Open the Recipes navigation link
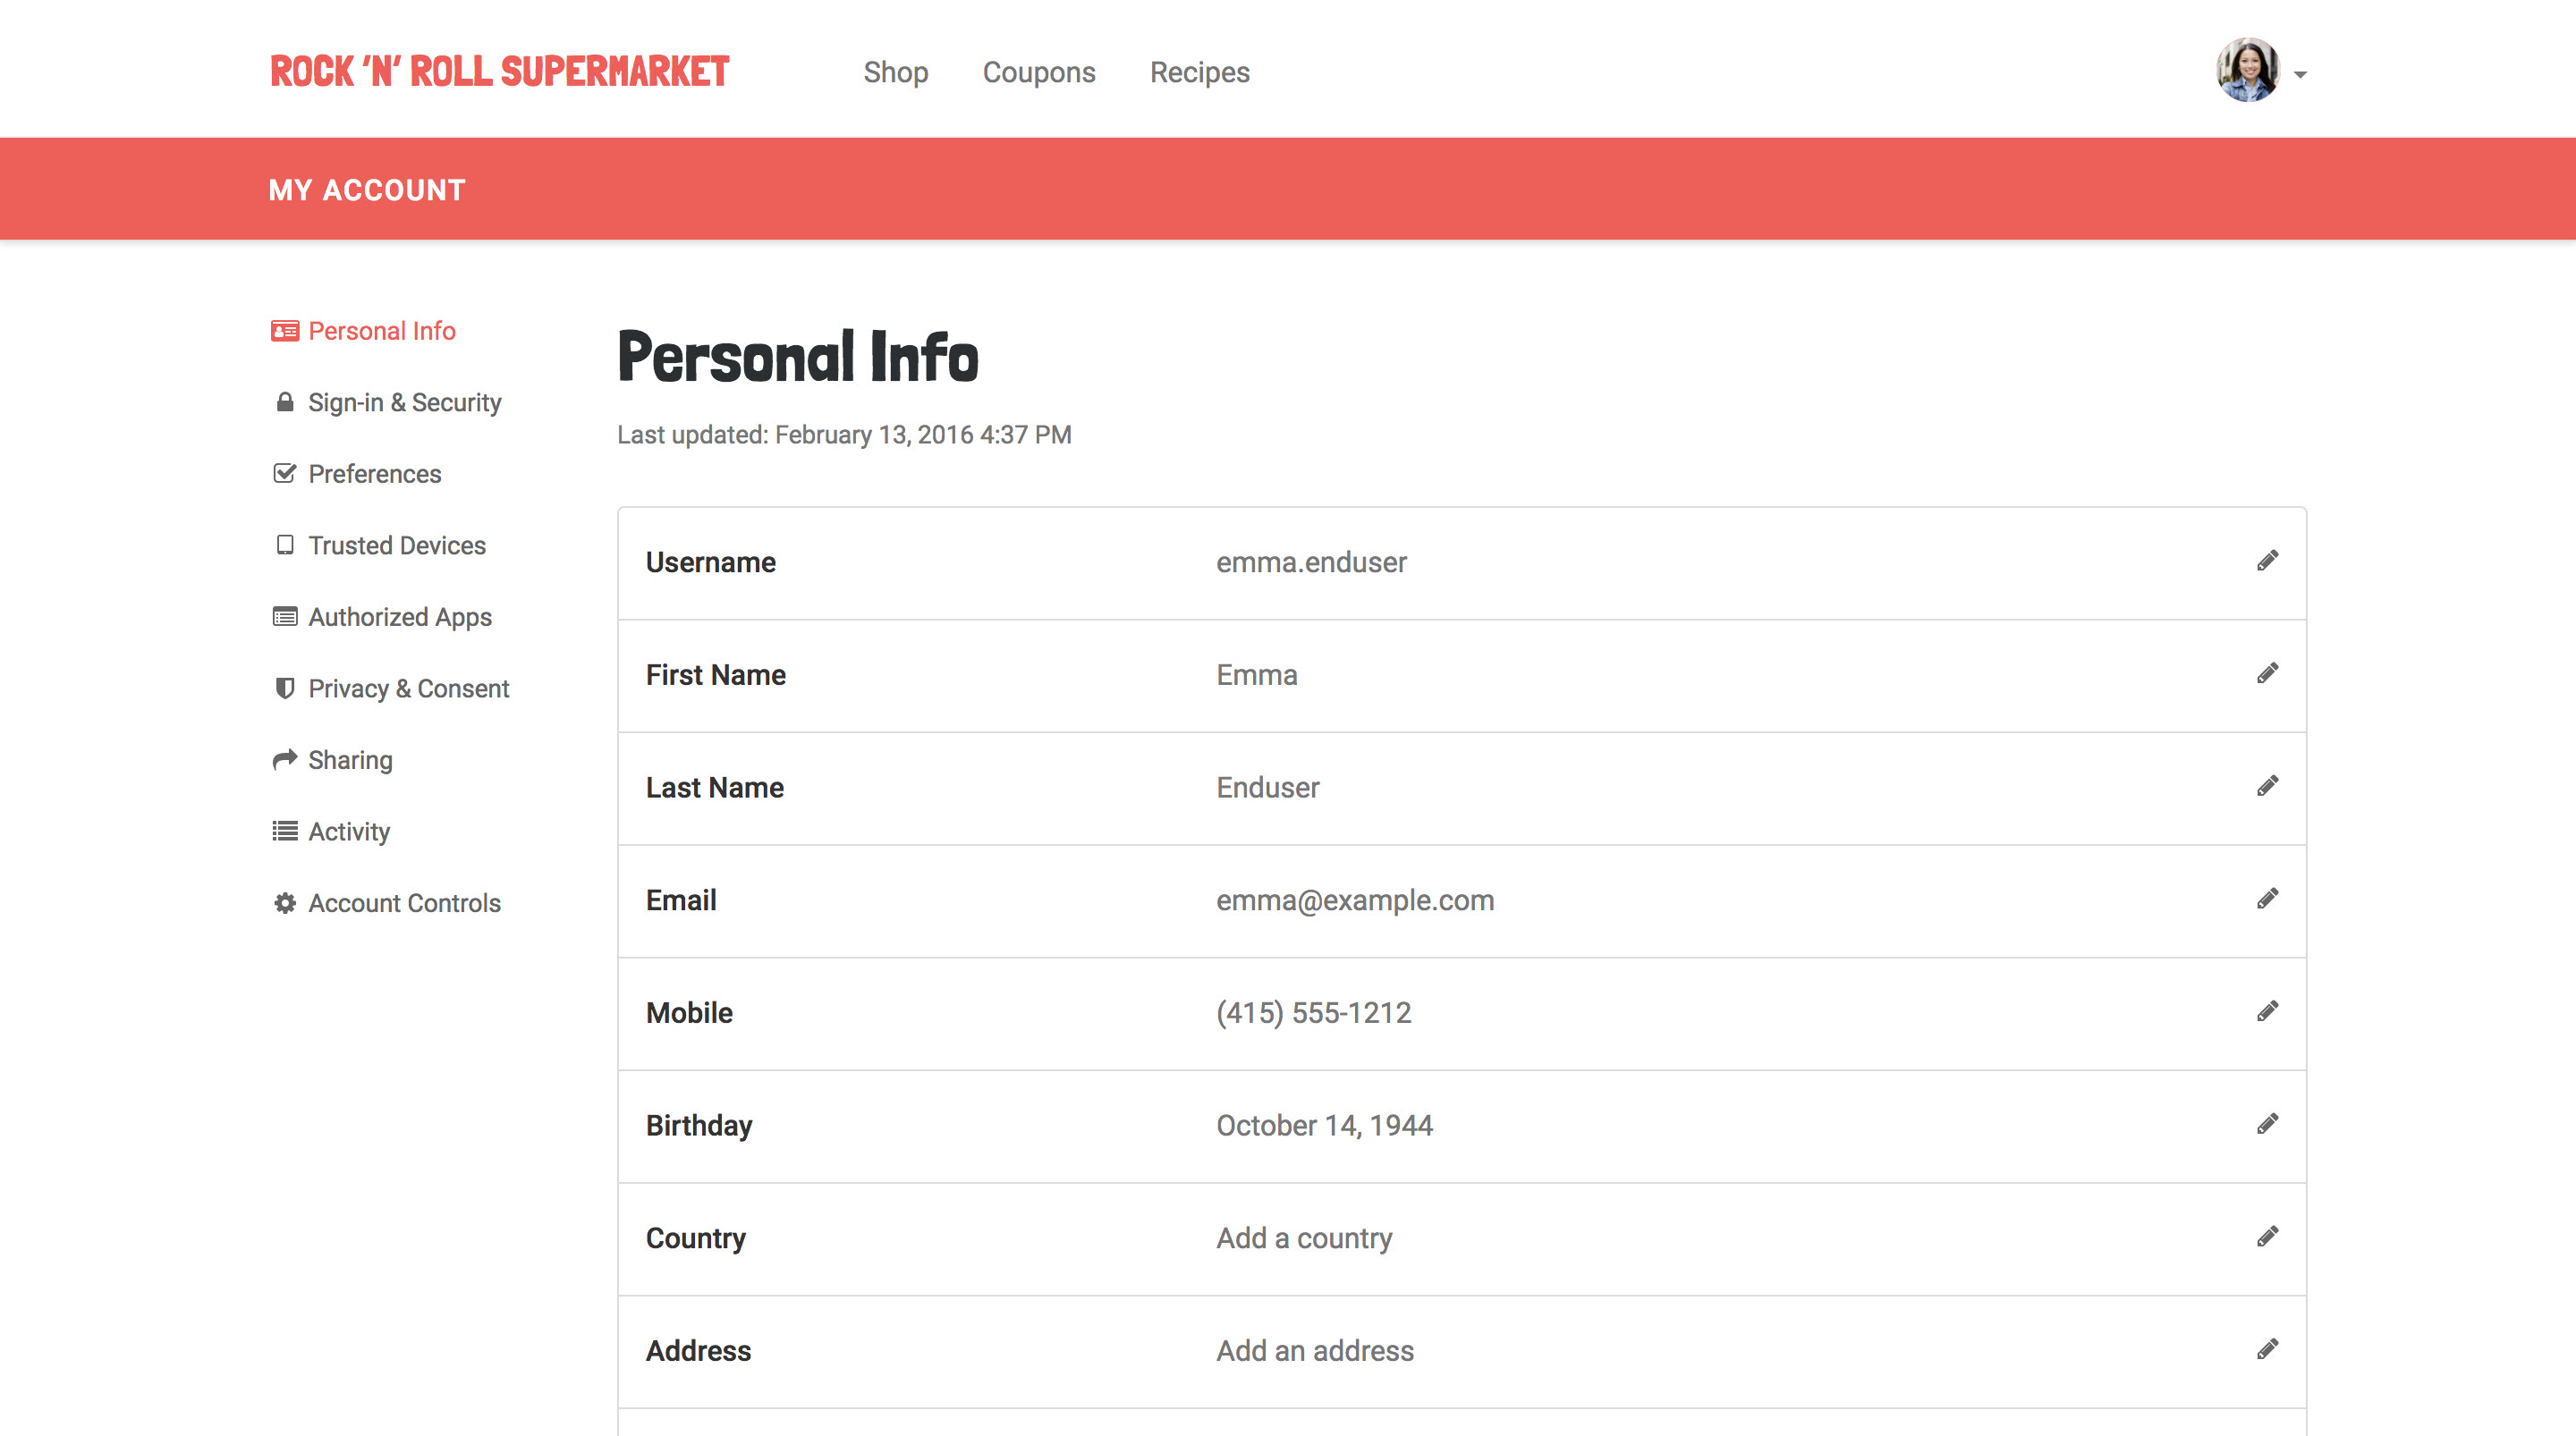The height and width of the screenshot is (1436, 2576). 1199,72
